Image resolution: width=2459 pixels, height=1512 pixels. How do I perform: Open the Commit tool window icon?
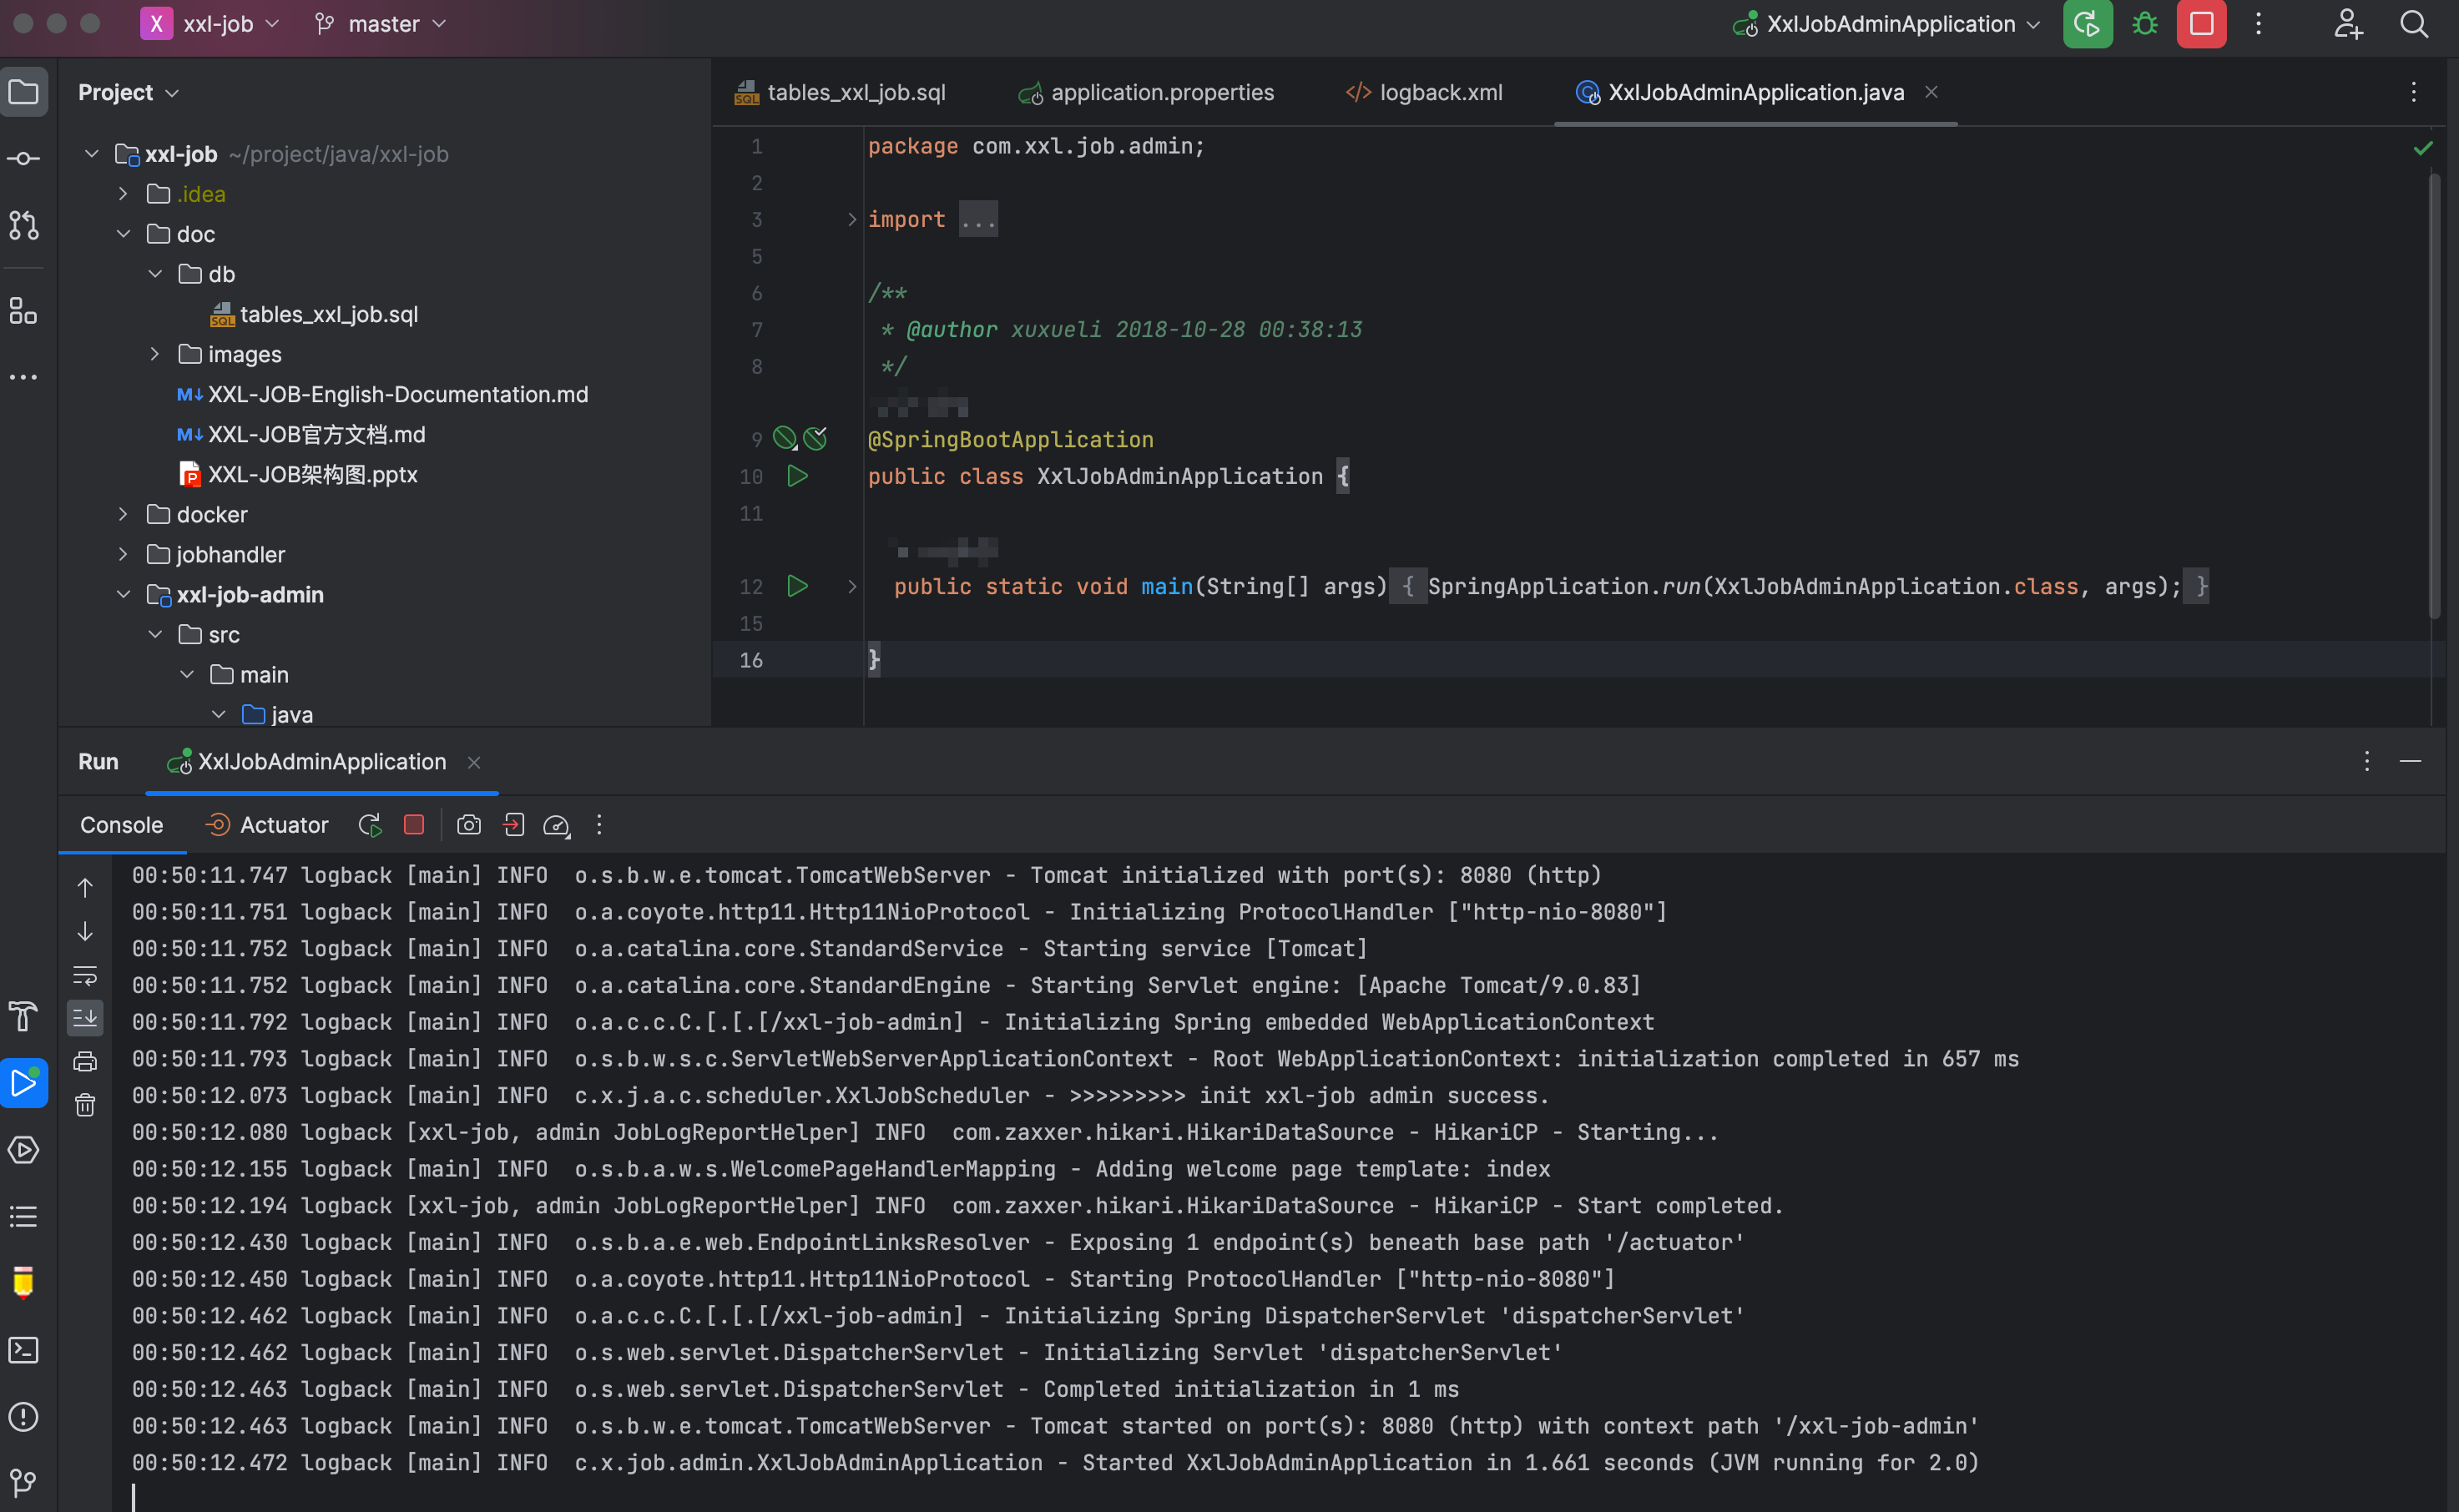[x=24, y=159]
